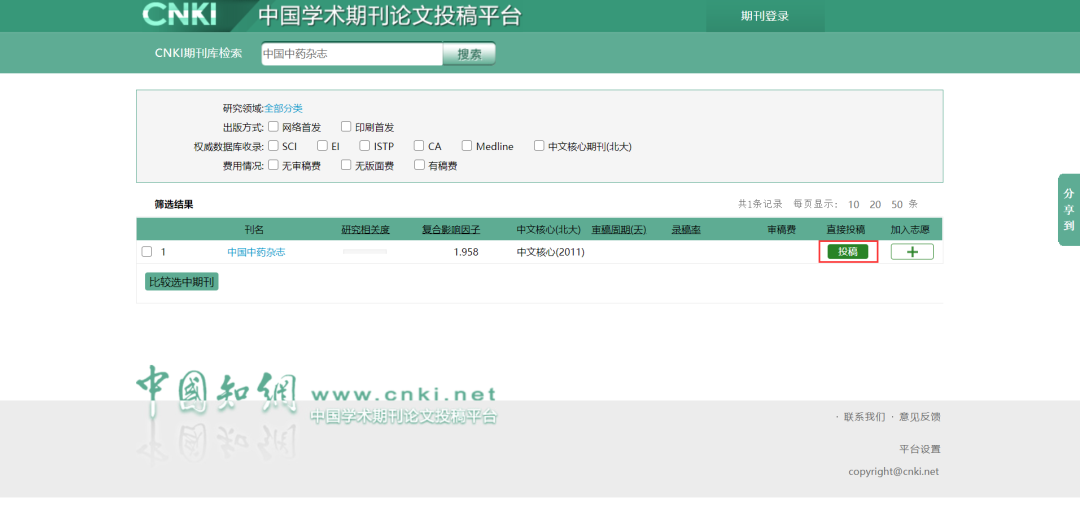Show 20 records per page
1080x511 pixels.
(875, 205)
